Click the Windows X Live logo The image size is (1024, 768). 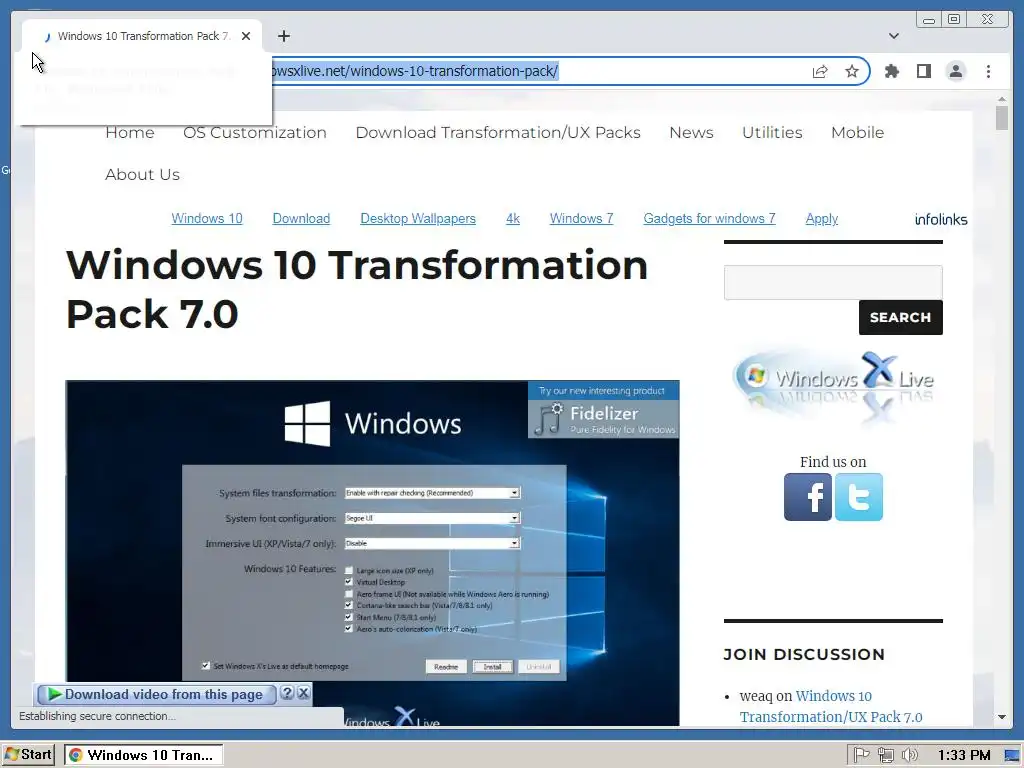click(833, 384)
